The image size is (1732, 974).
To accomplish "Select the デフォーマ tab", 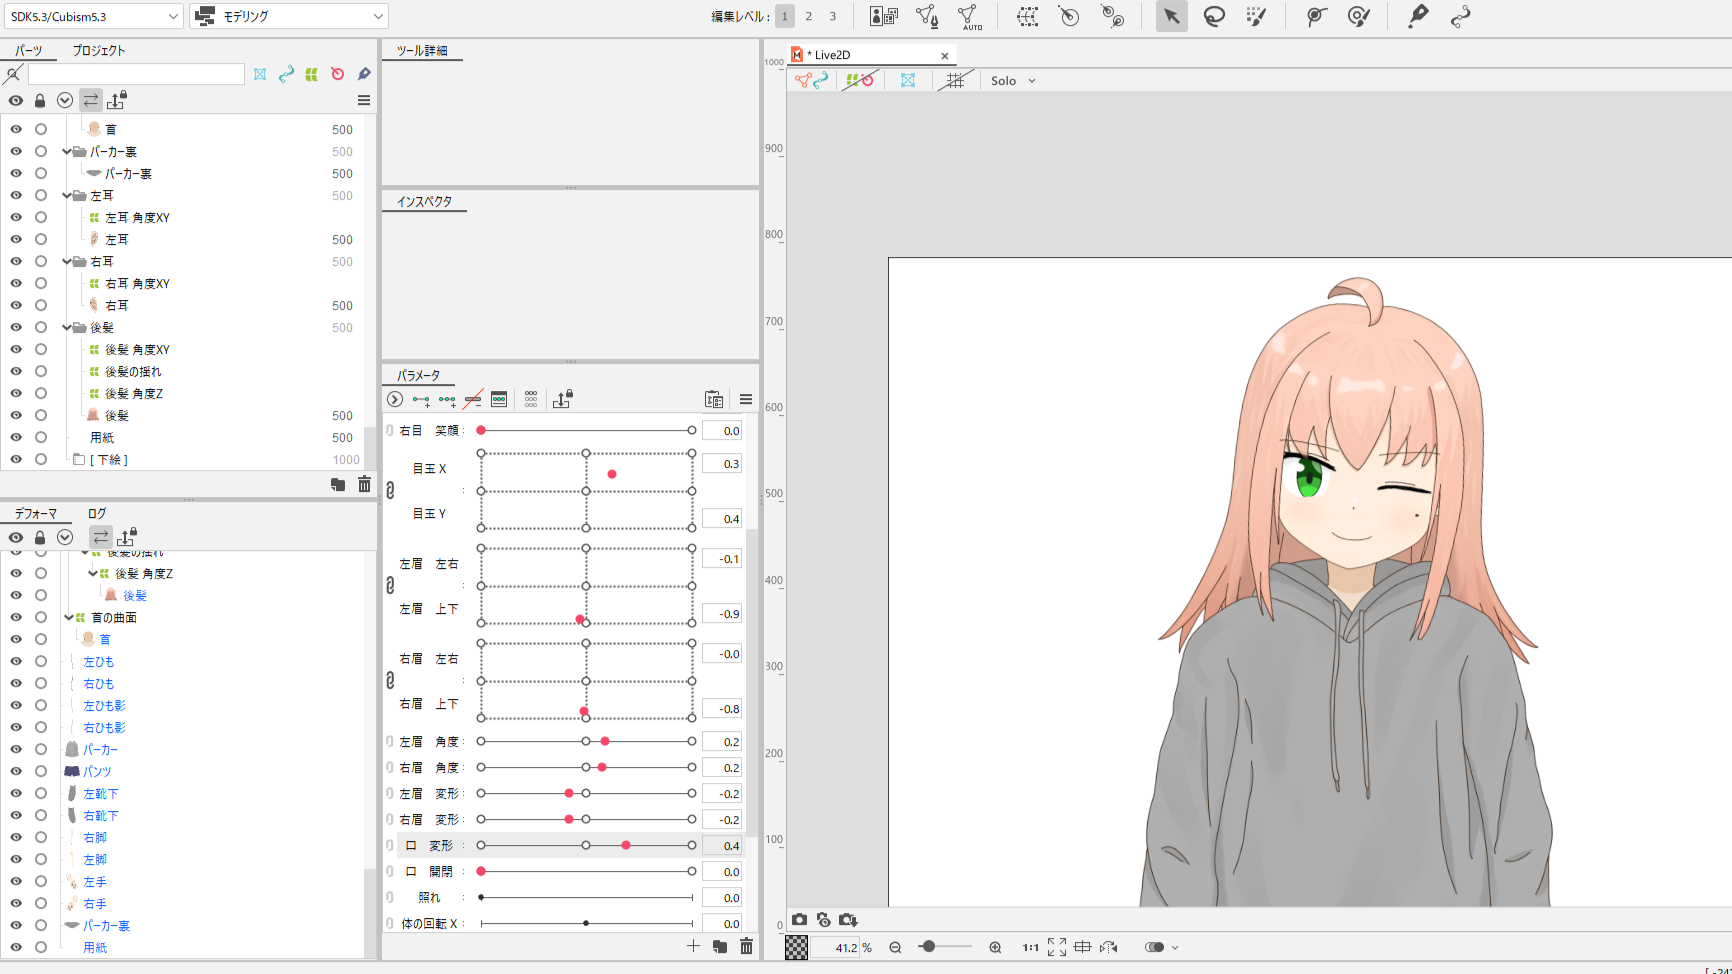I will (36, 513).
